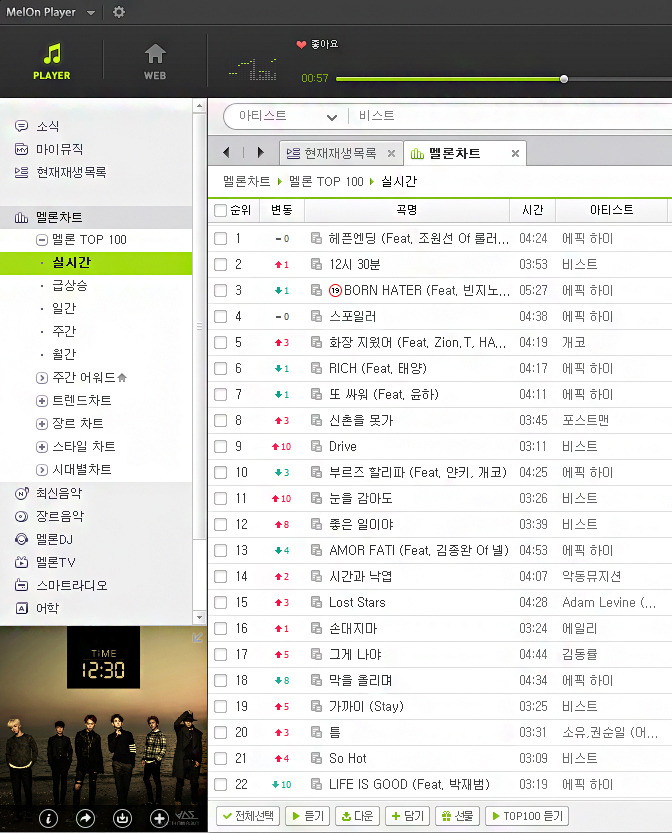
Task: Add the album with plus icon
Action: pyautogui.click(x=159, y=819)
